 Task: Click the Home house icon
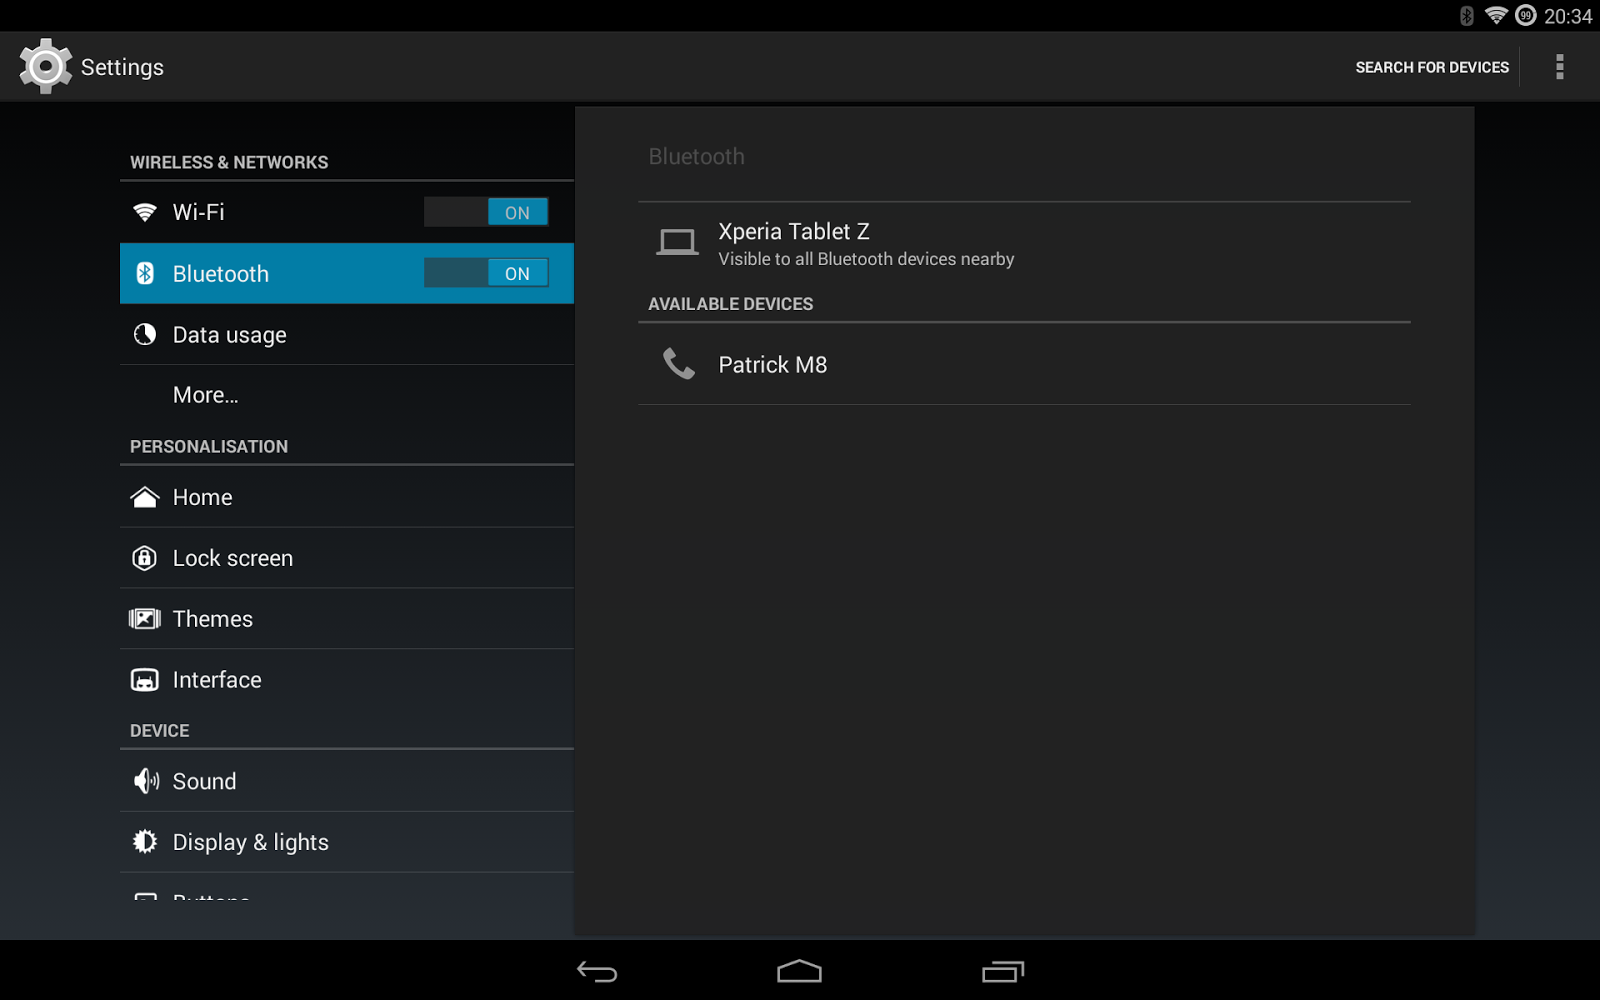[x=145, y=497]
